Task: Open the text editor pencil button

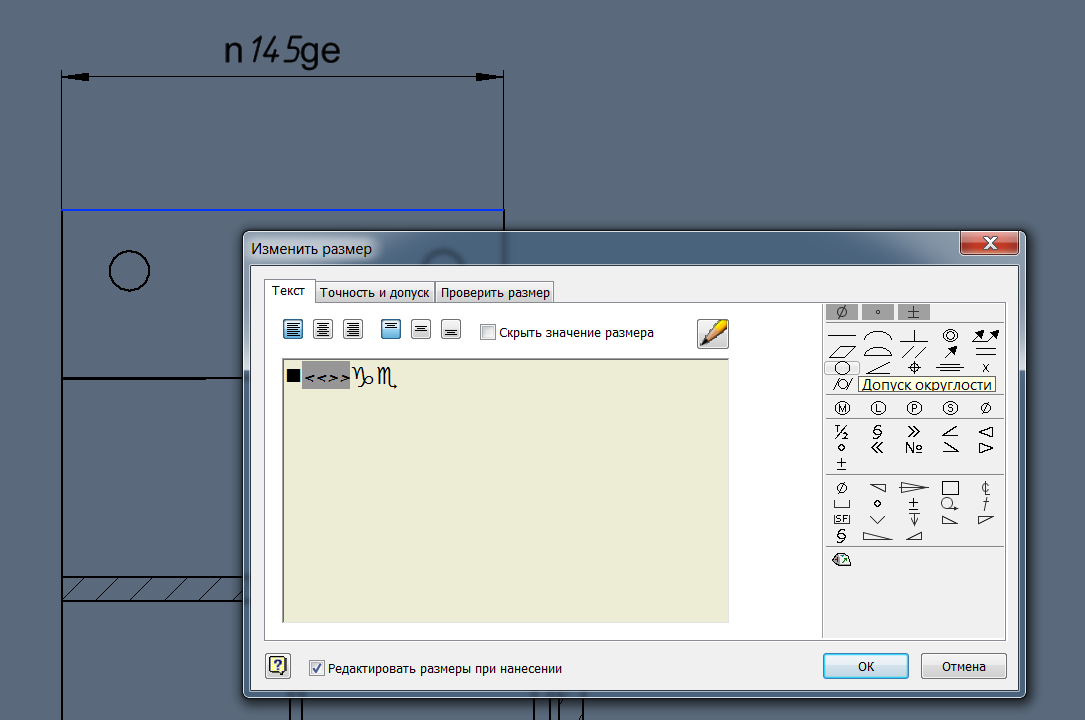Action: [713, 333]
